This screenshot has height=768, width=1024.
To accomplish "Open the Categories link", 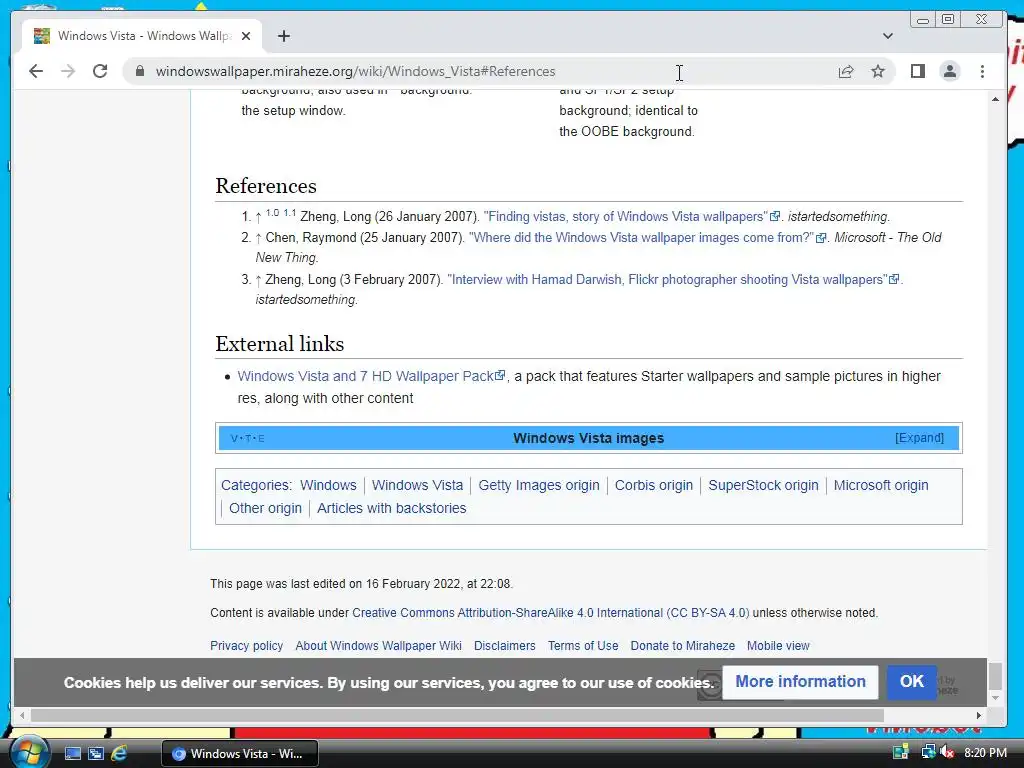I will (x=255, y=485).
